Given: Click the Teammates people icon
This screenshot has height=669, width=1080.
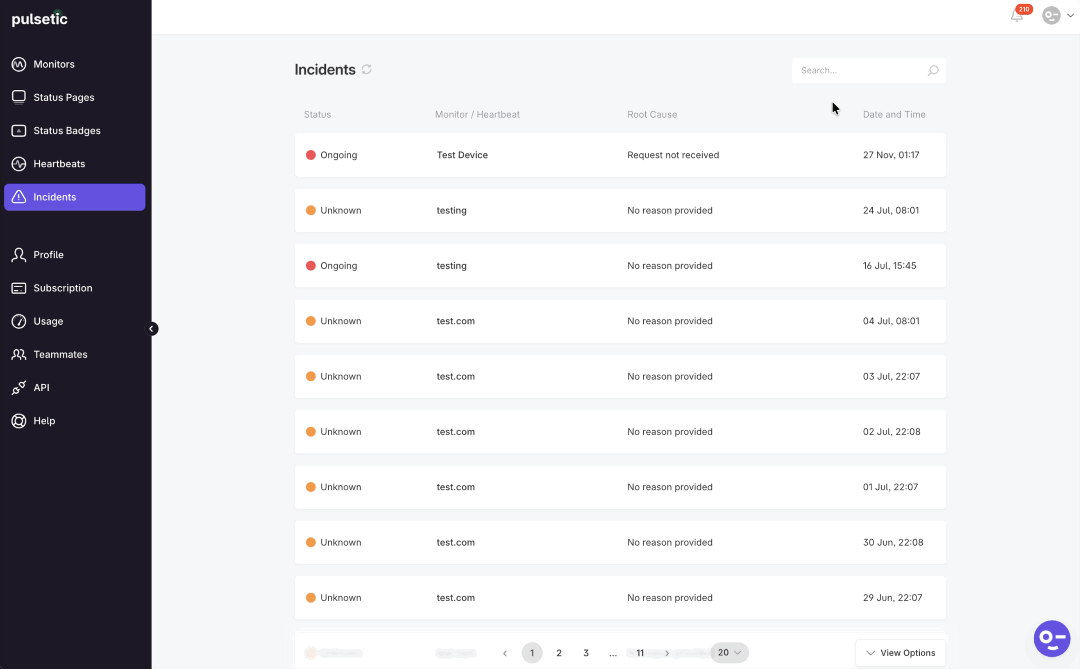Looking at the screenshot, I should 19,354.
